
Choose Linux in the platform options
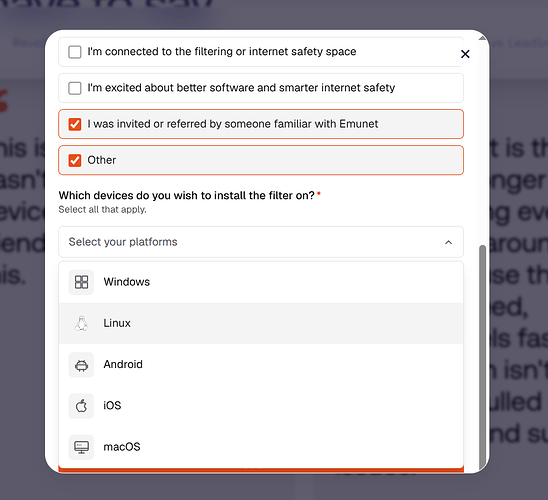pos(261,323)
